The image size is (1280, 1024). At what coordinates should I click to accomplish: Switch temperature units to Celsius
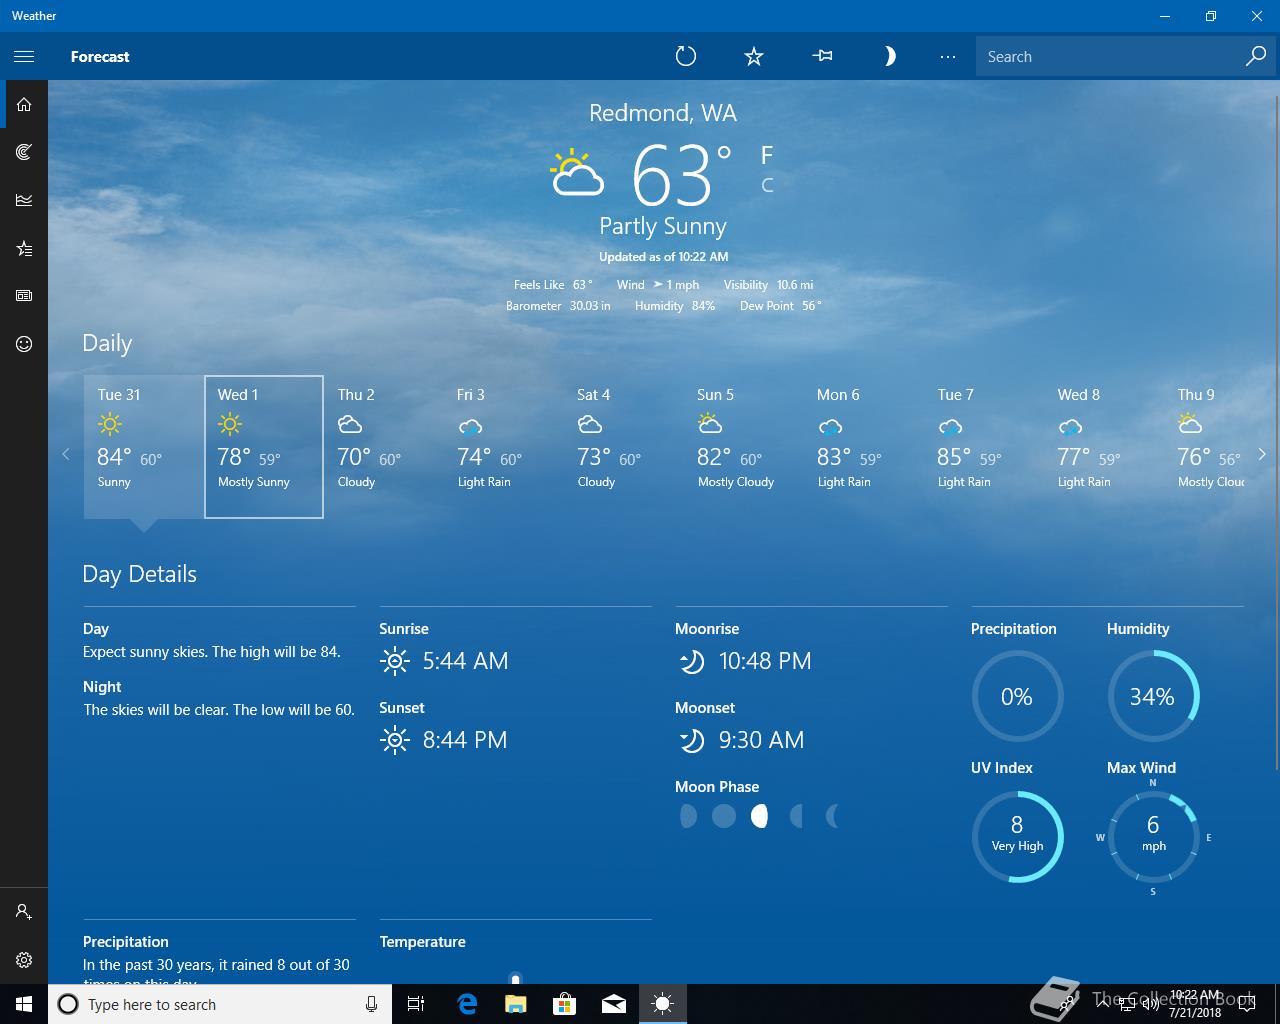[x=767, y=185]
